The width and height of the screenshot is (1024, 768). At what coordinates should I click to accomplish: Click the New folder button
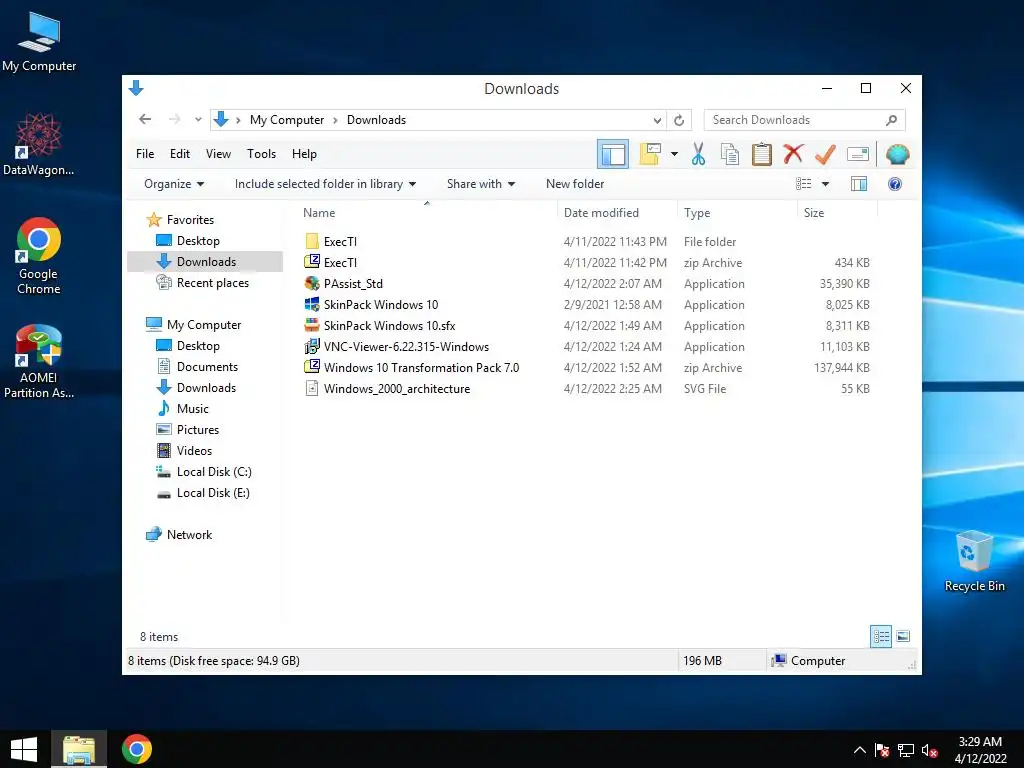coord(575,184)
